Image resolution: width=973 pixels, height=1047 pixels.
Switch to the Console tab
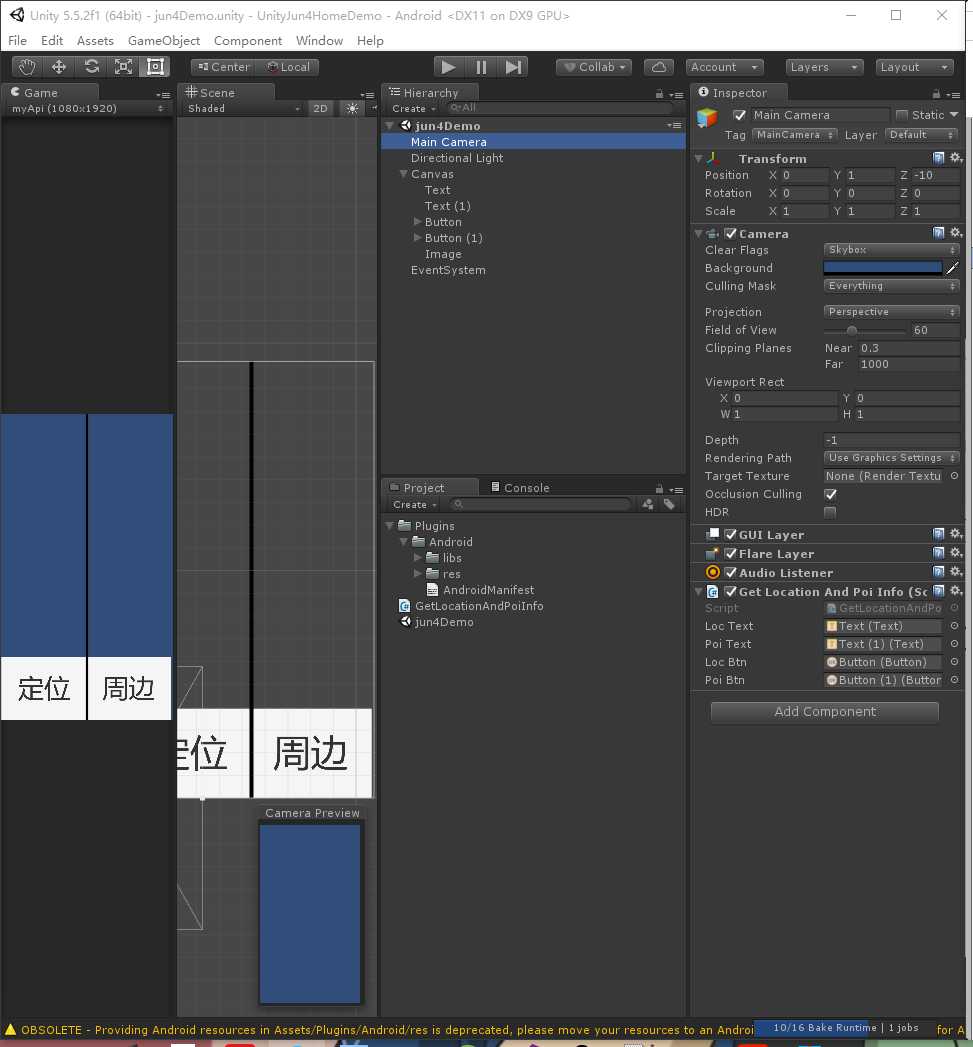point(520,488)
